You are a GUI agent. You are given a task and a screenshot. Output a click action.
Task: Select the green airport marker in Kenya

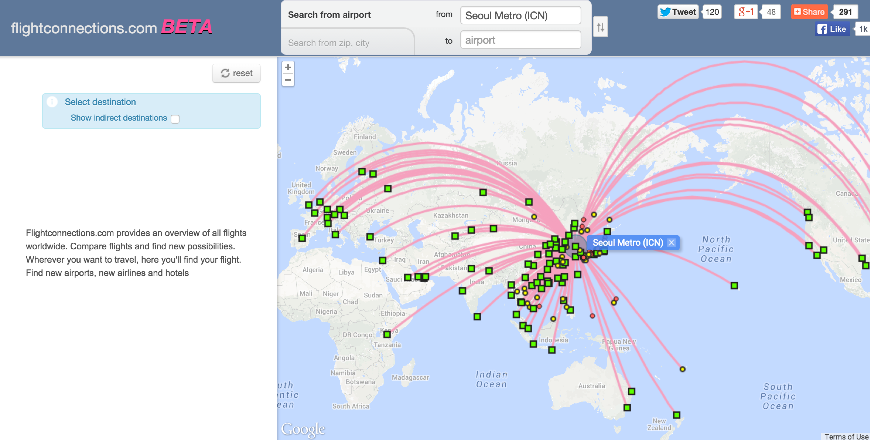coord(387,335)
